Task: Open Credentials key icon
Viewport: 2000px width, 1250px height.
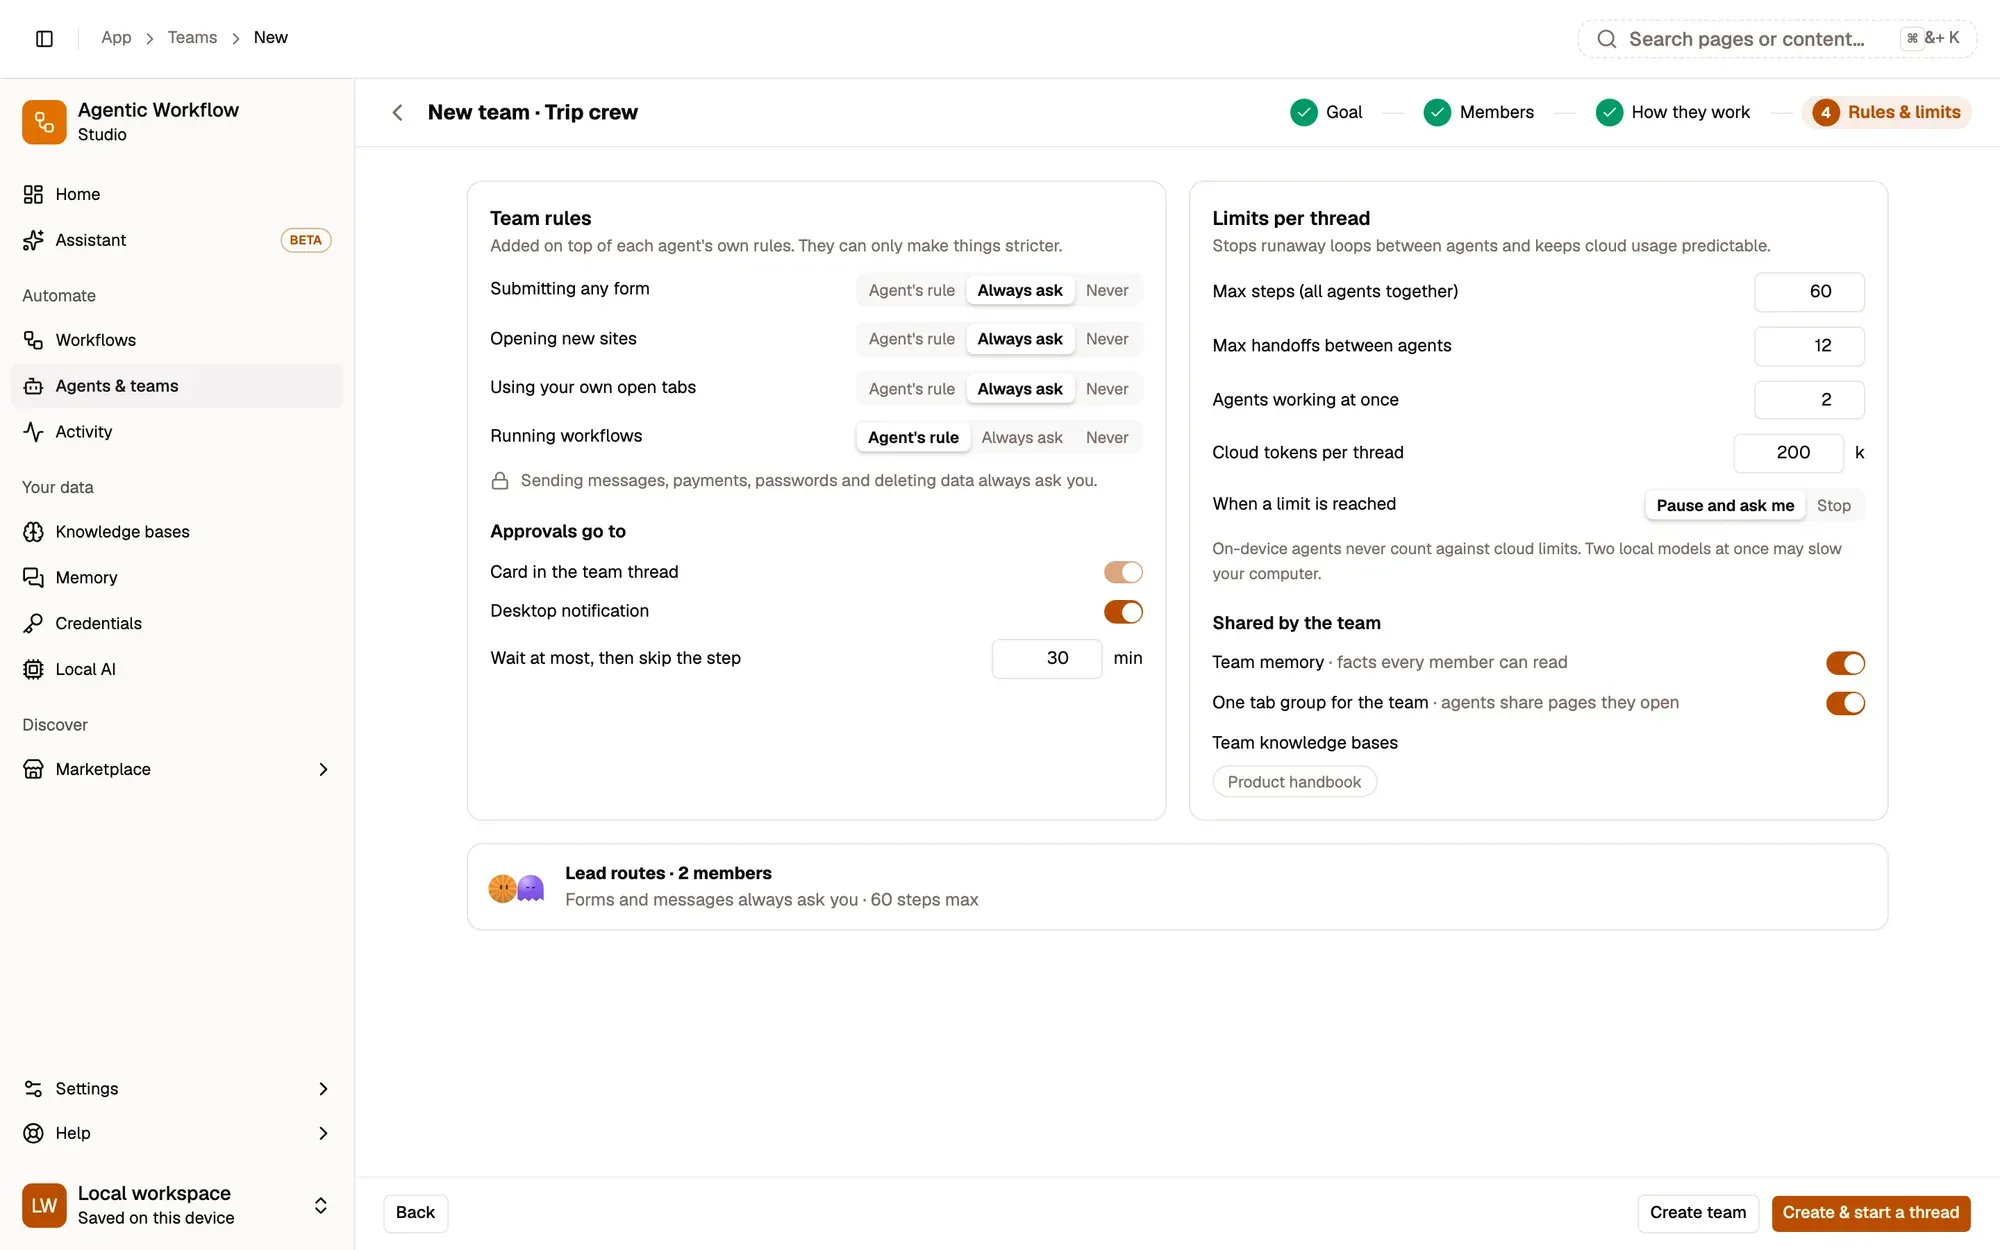Action: click(33, 623)
